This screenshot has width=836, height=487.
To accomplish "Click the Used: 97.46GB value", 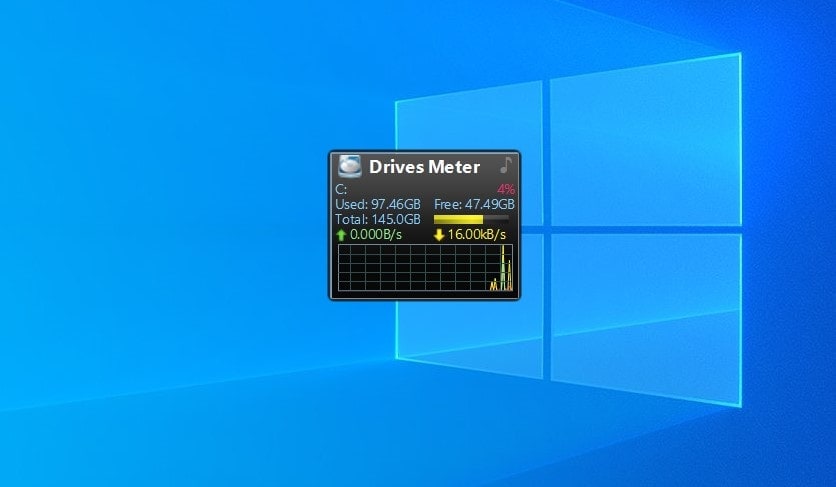I will (378, 204).
